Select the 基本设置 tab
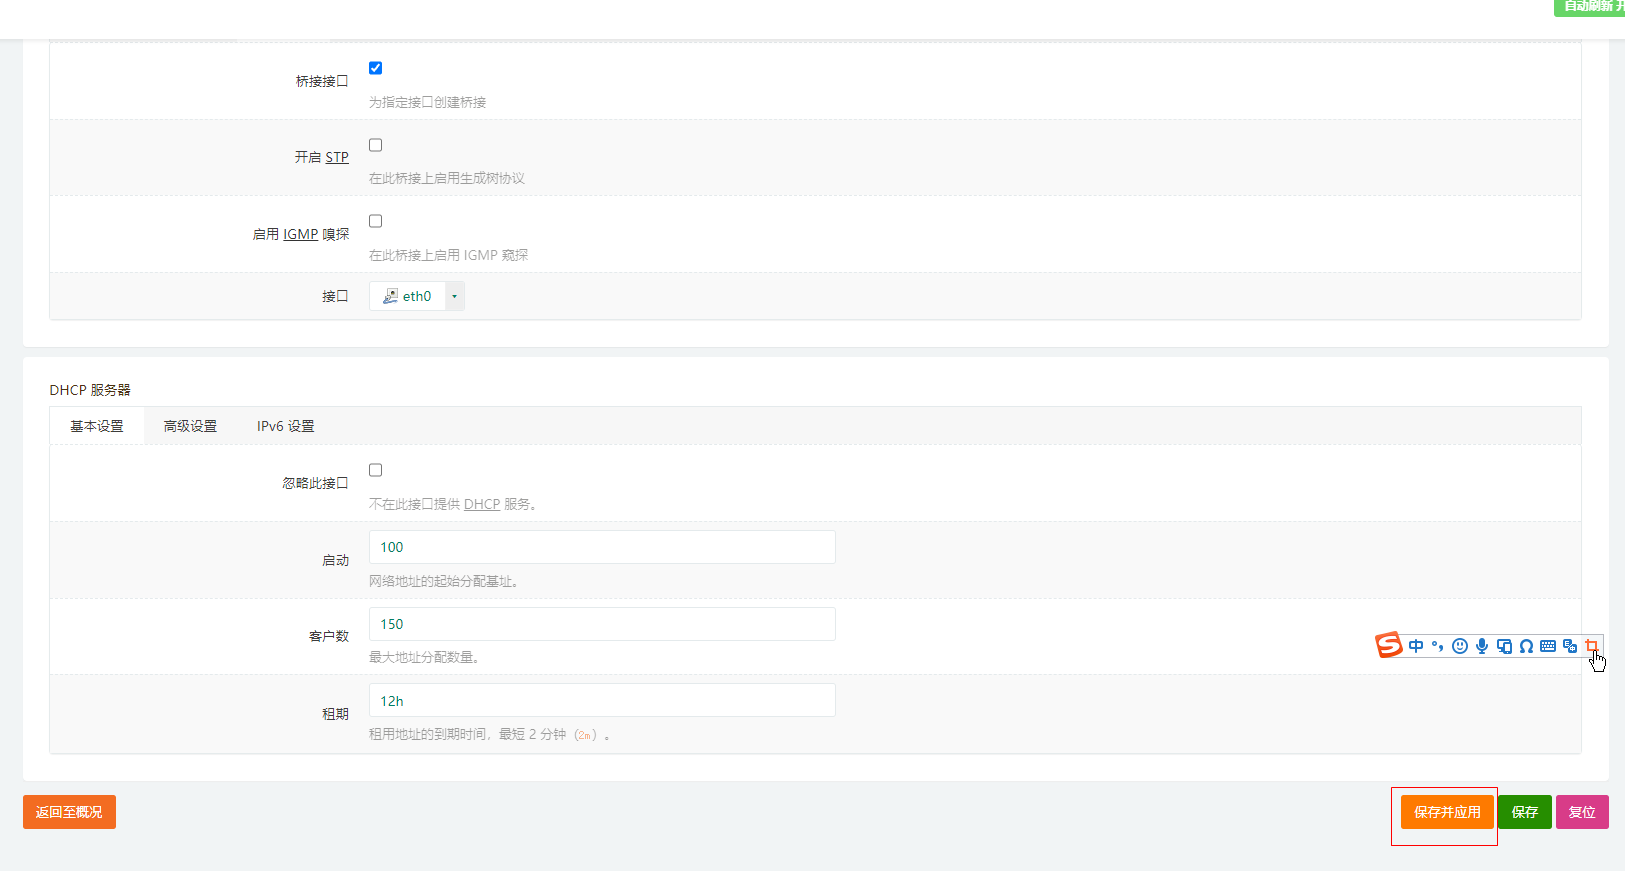This screenshot has height=871, width=1625. [97, 426]
